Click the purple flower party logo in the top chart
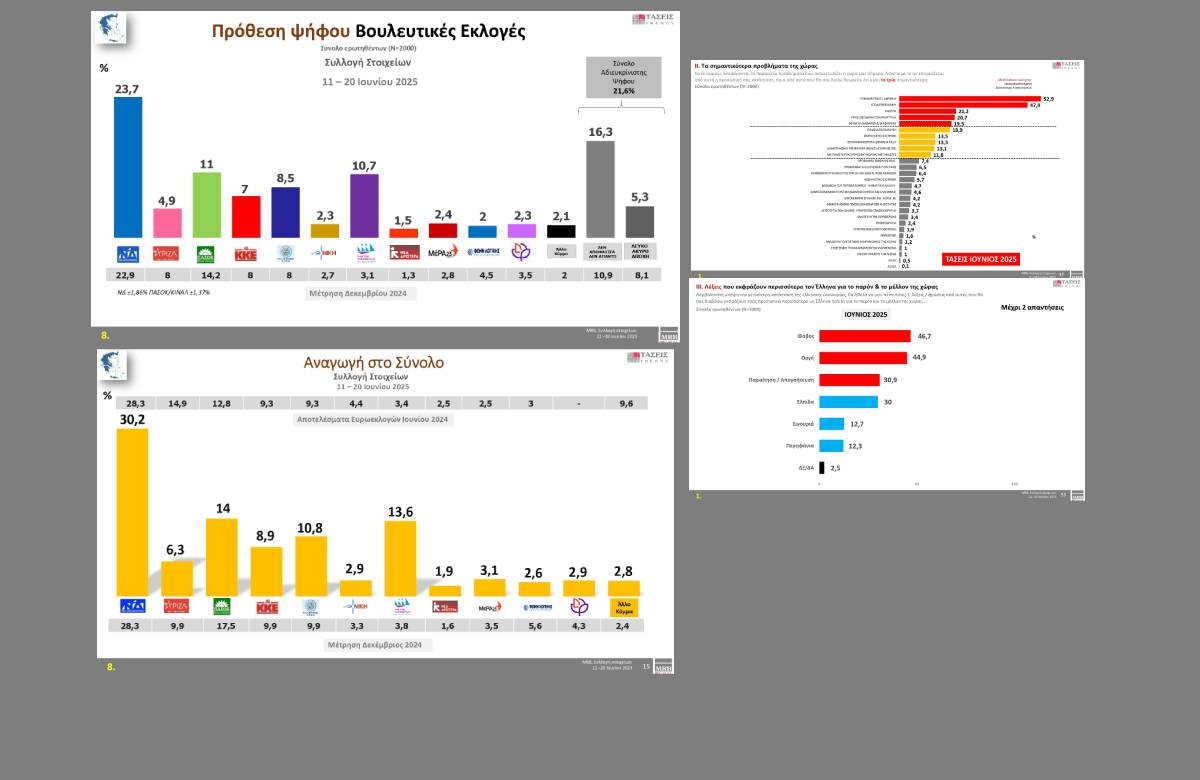This screenshot has width=1200, height=780. (x=521, y=252)
